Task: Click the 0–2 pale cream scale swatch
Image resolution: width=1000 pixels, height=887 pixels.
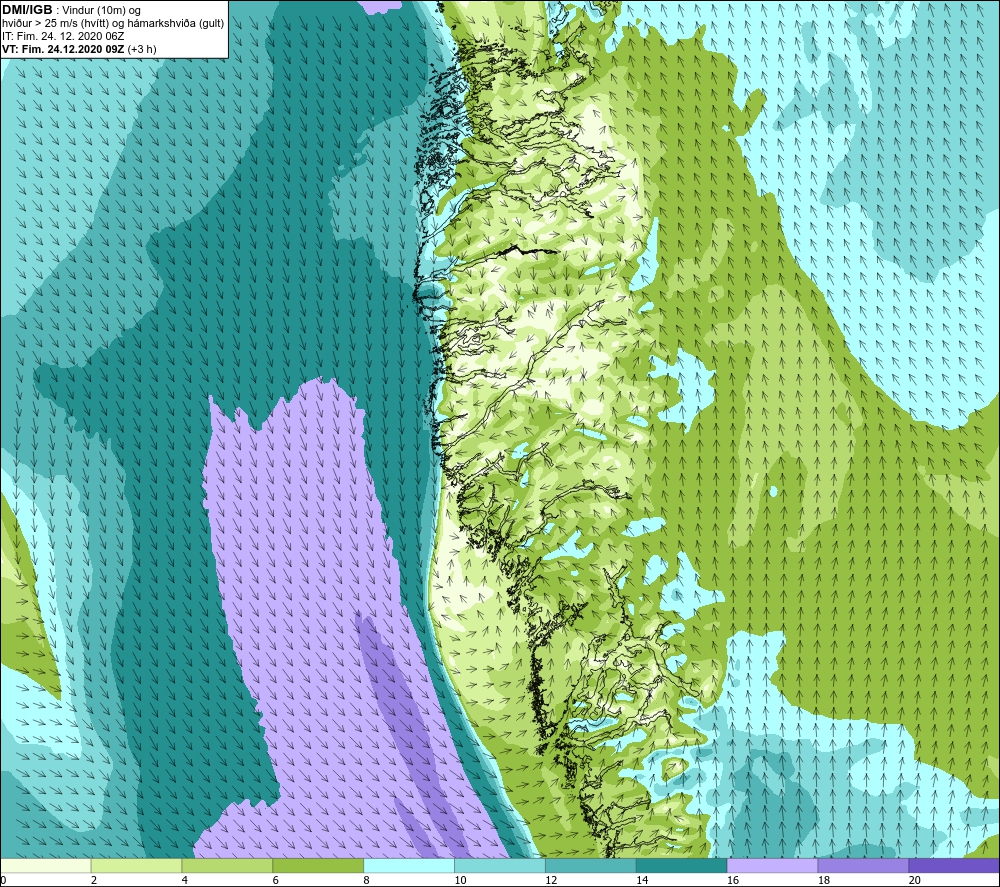Action: point(46,865)
